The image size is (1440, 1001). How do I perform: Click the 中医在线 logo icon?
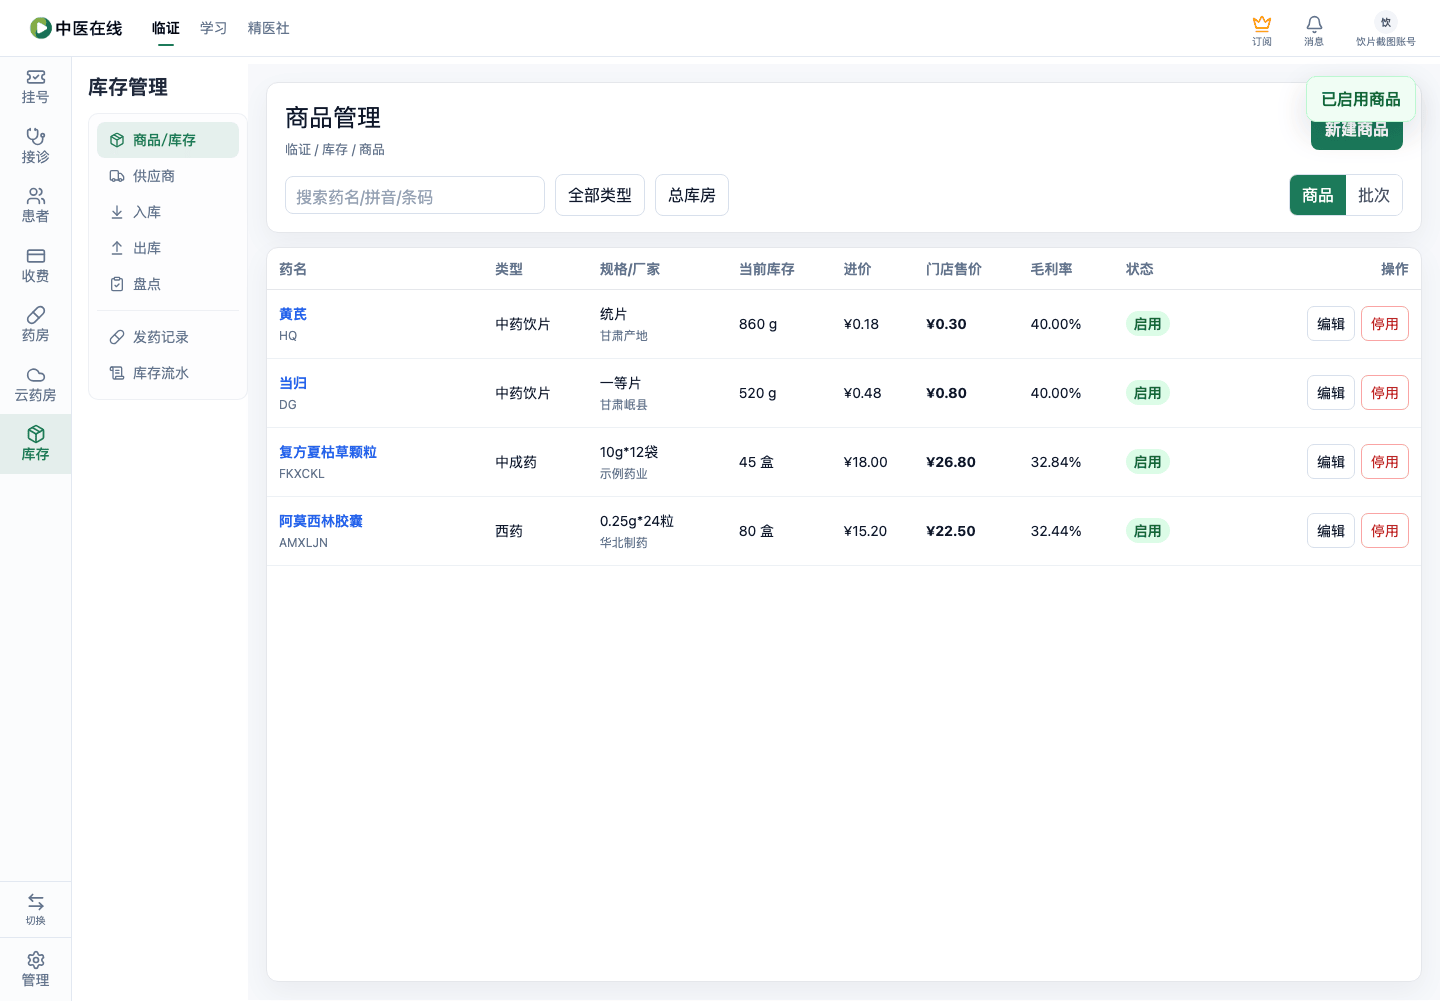pyautogui.click(x=41, y=28)
